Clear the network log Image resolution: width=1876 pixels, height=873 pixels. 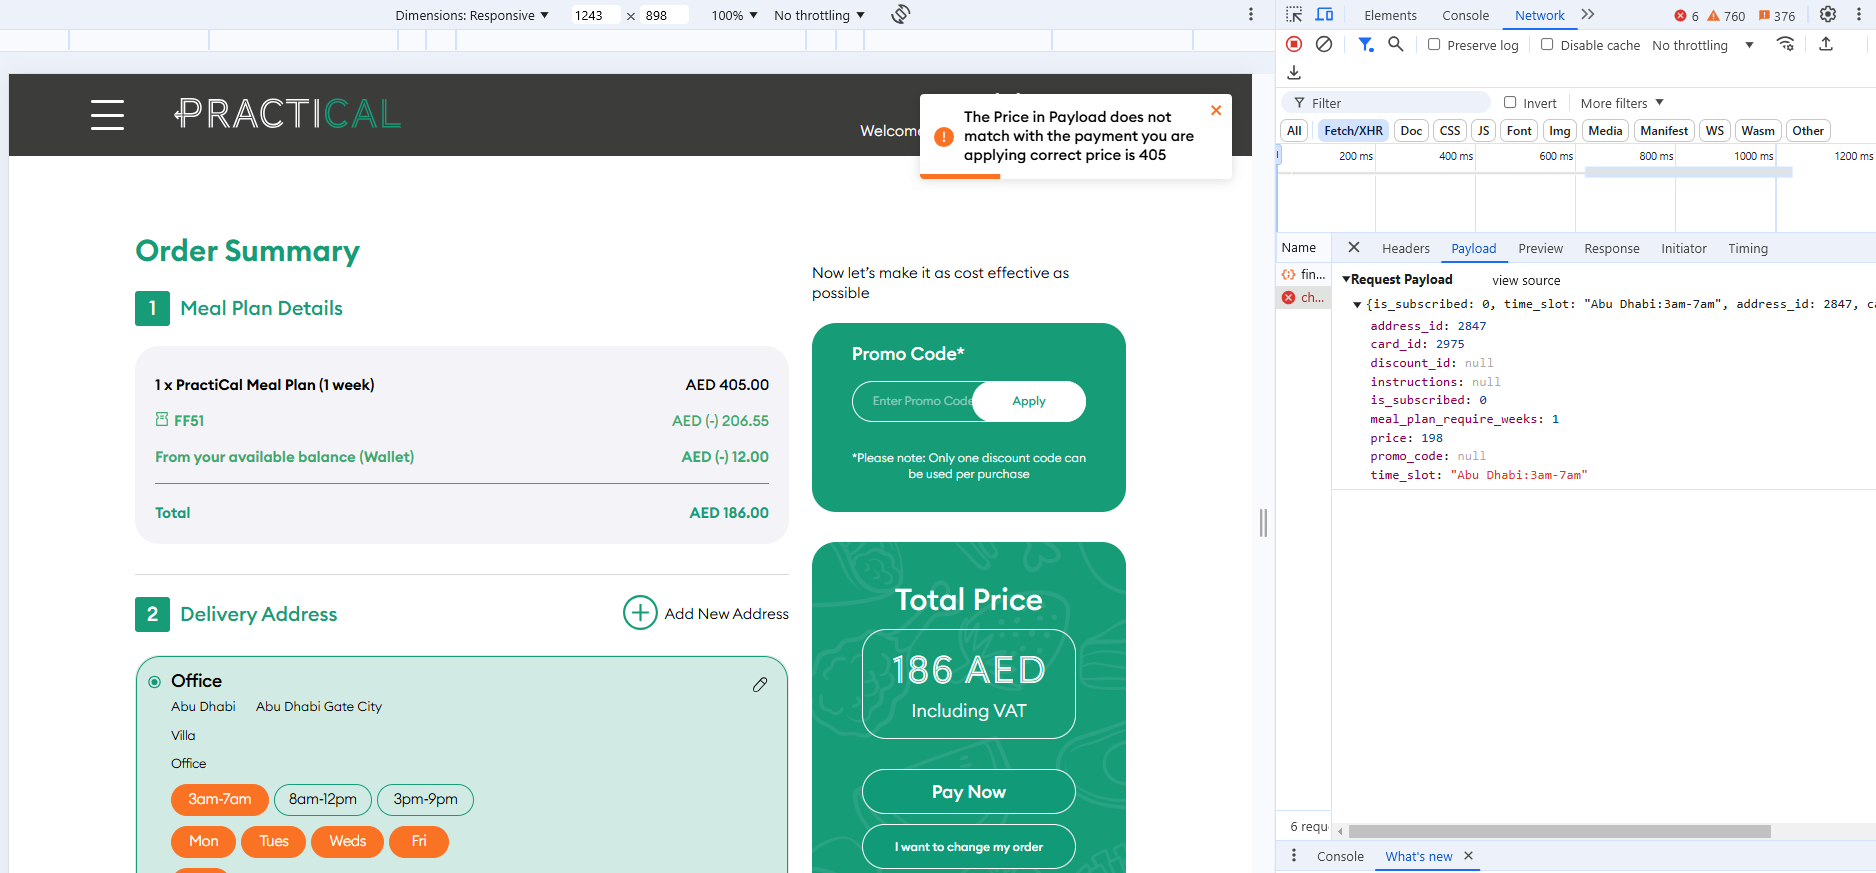pyautogui.click(x=1324, y=44)
